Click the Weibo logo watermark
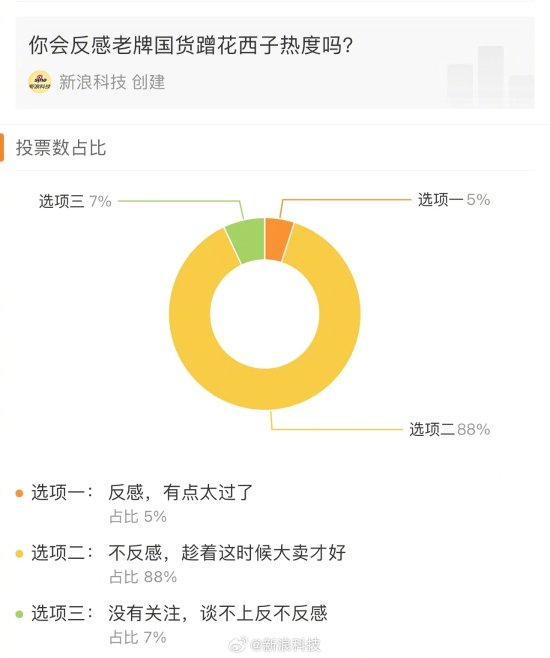This screenshot has height=658, width=550. 238,644
